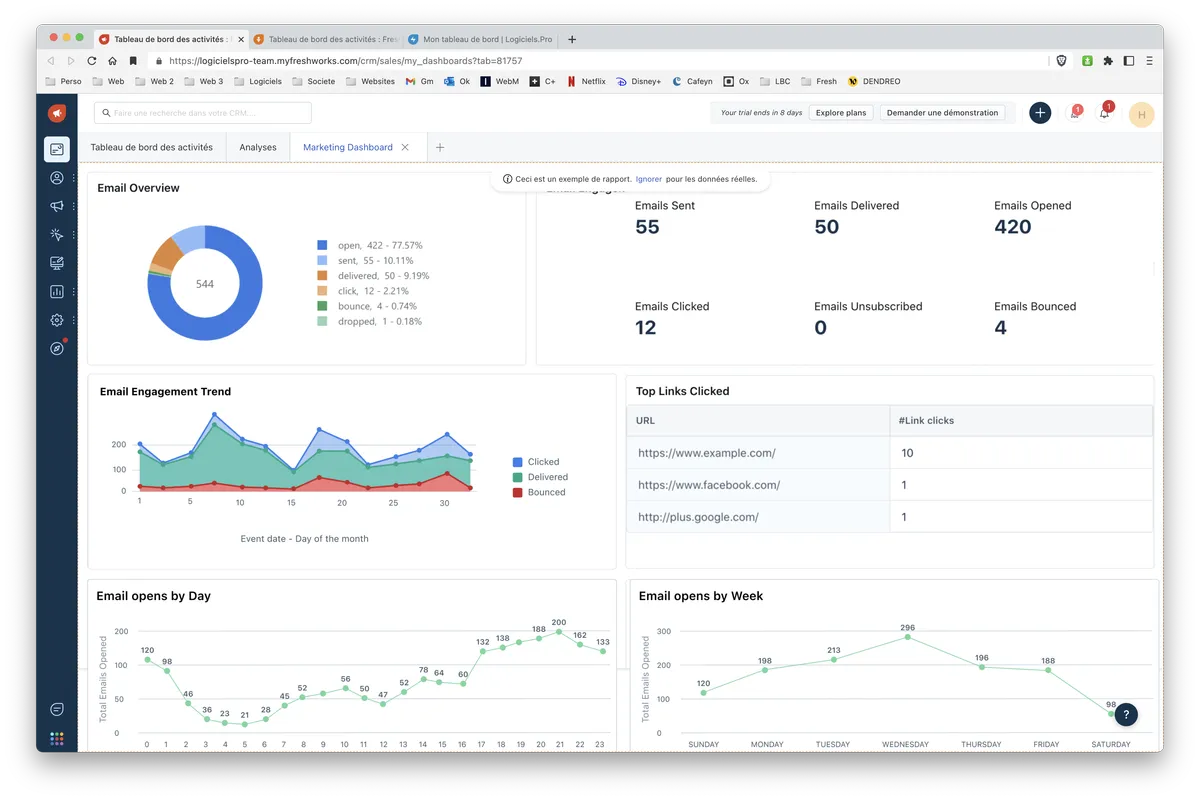This screenshot has height=800, width=1200.
Task: Click the dark blue plus quick-add button
Action: pyautogui.click(x=1040, y=113)
